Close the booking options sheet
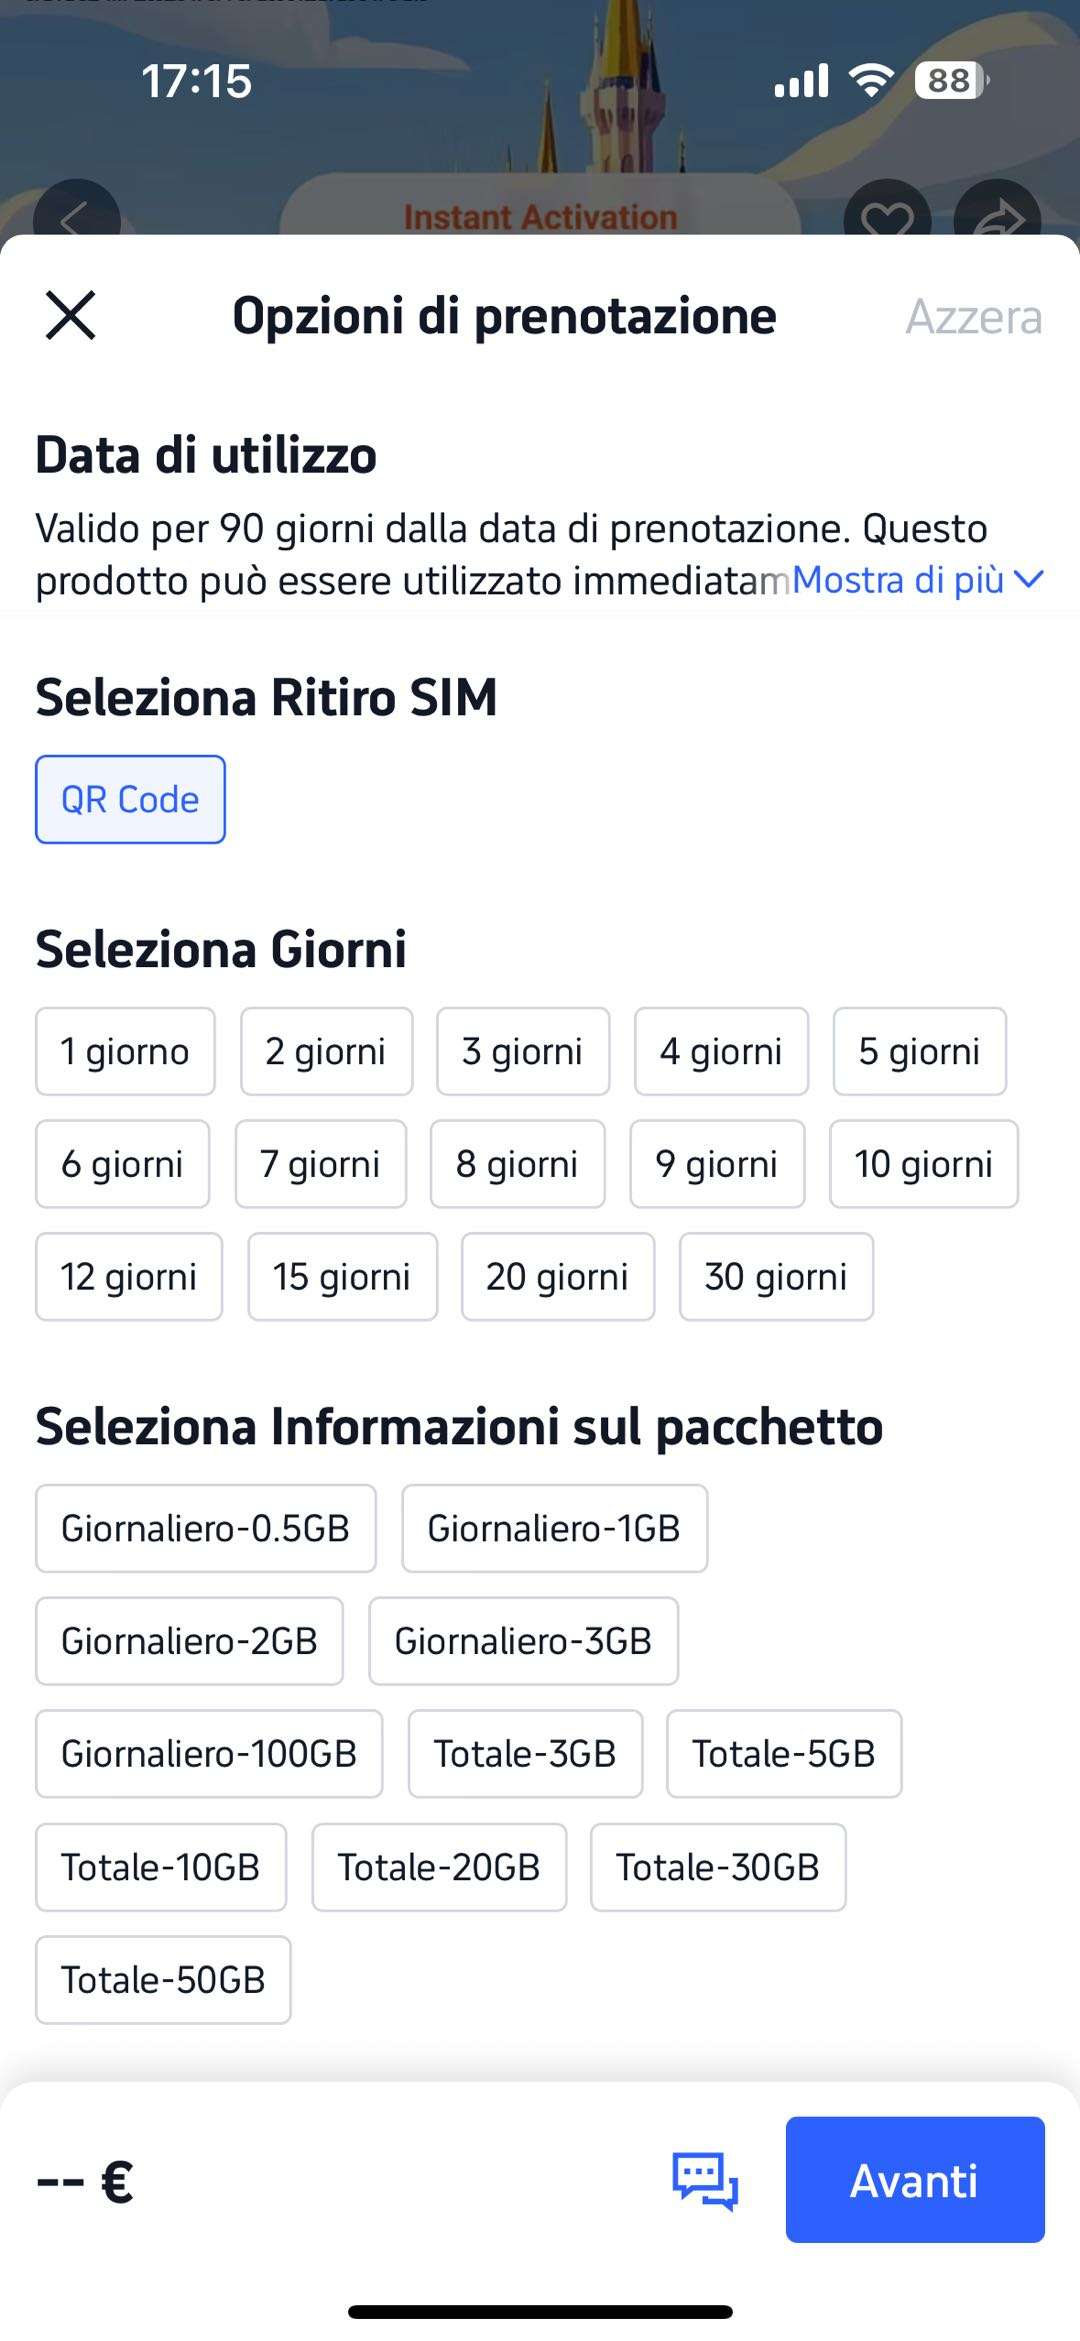Screen dimensions: 1080x2341 tap(70, 316)
